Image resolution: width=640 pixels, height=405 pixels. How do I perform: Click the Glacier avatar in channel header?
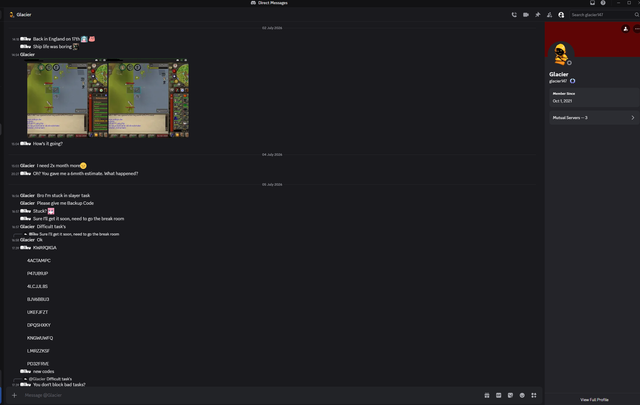(11, 15)
